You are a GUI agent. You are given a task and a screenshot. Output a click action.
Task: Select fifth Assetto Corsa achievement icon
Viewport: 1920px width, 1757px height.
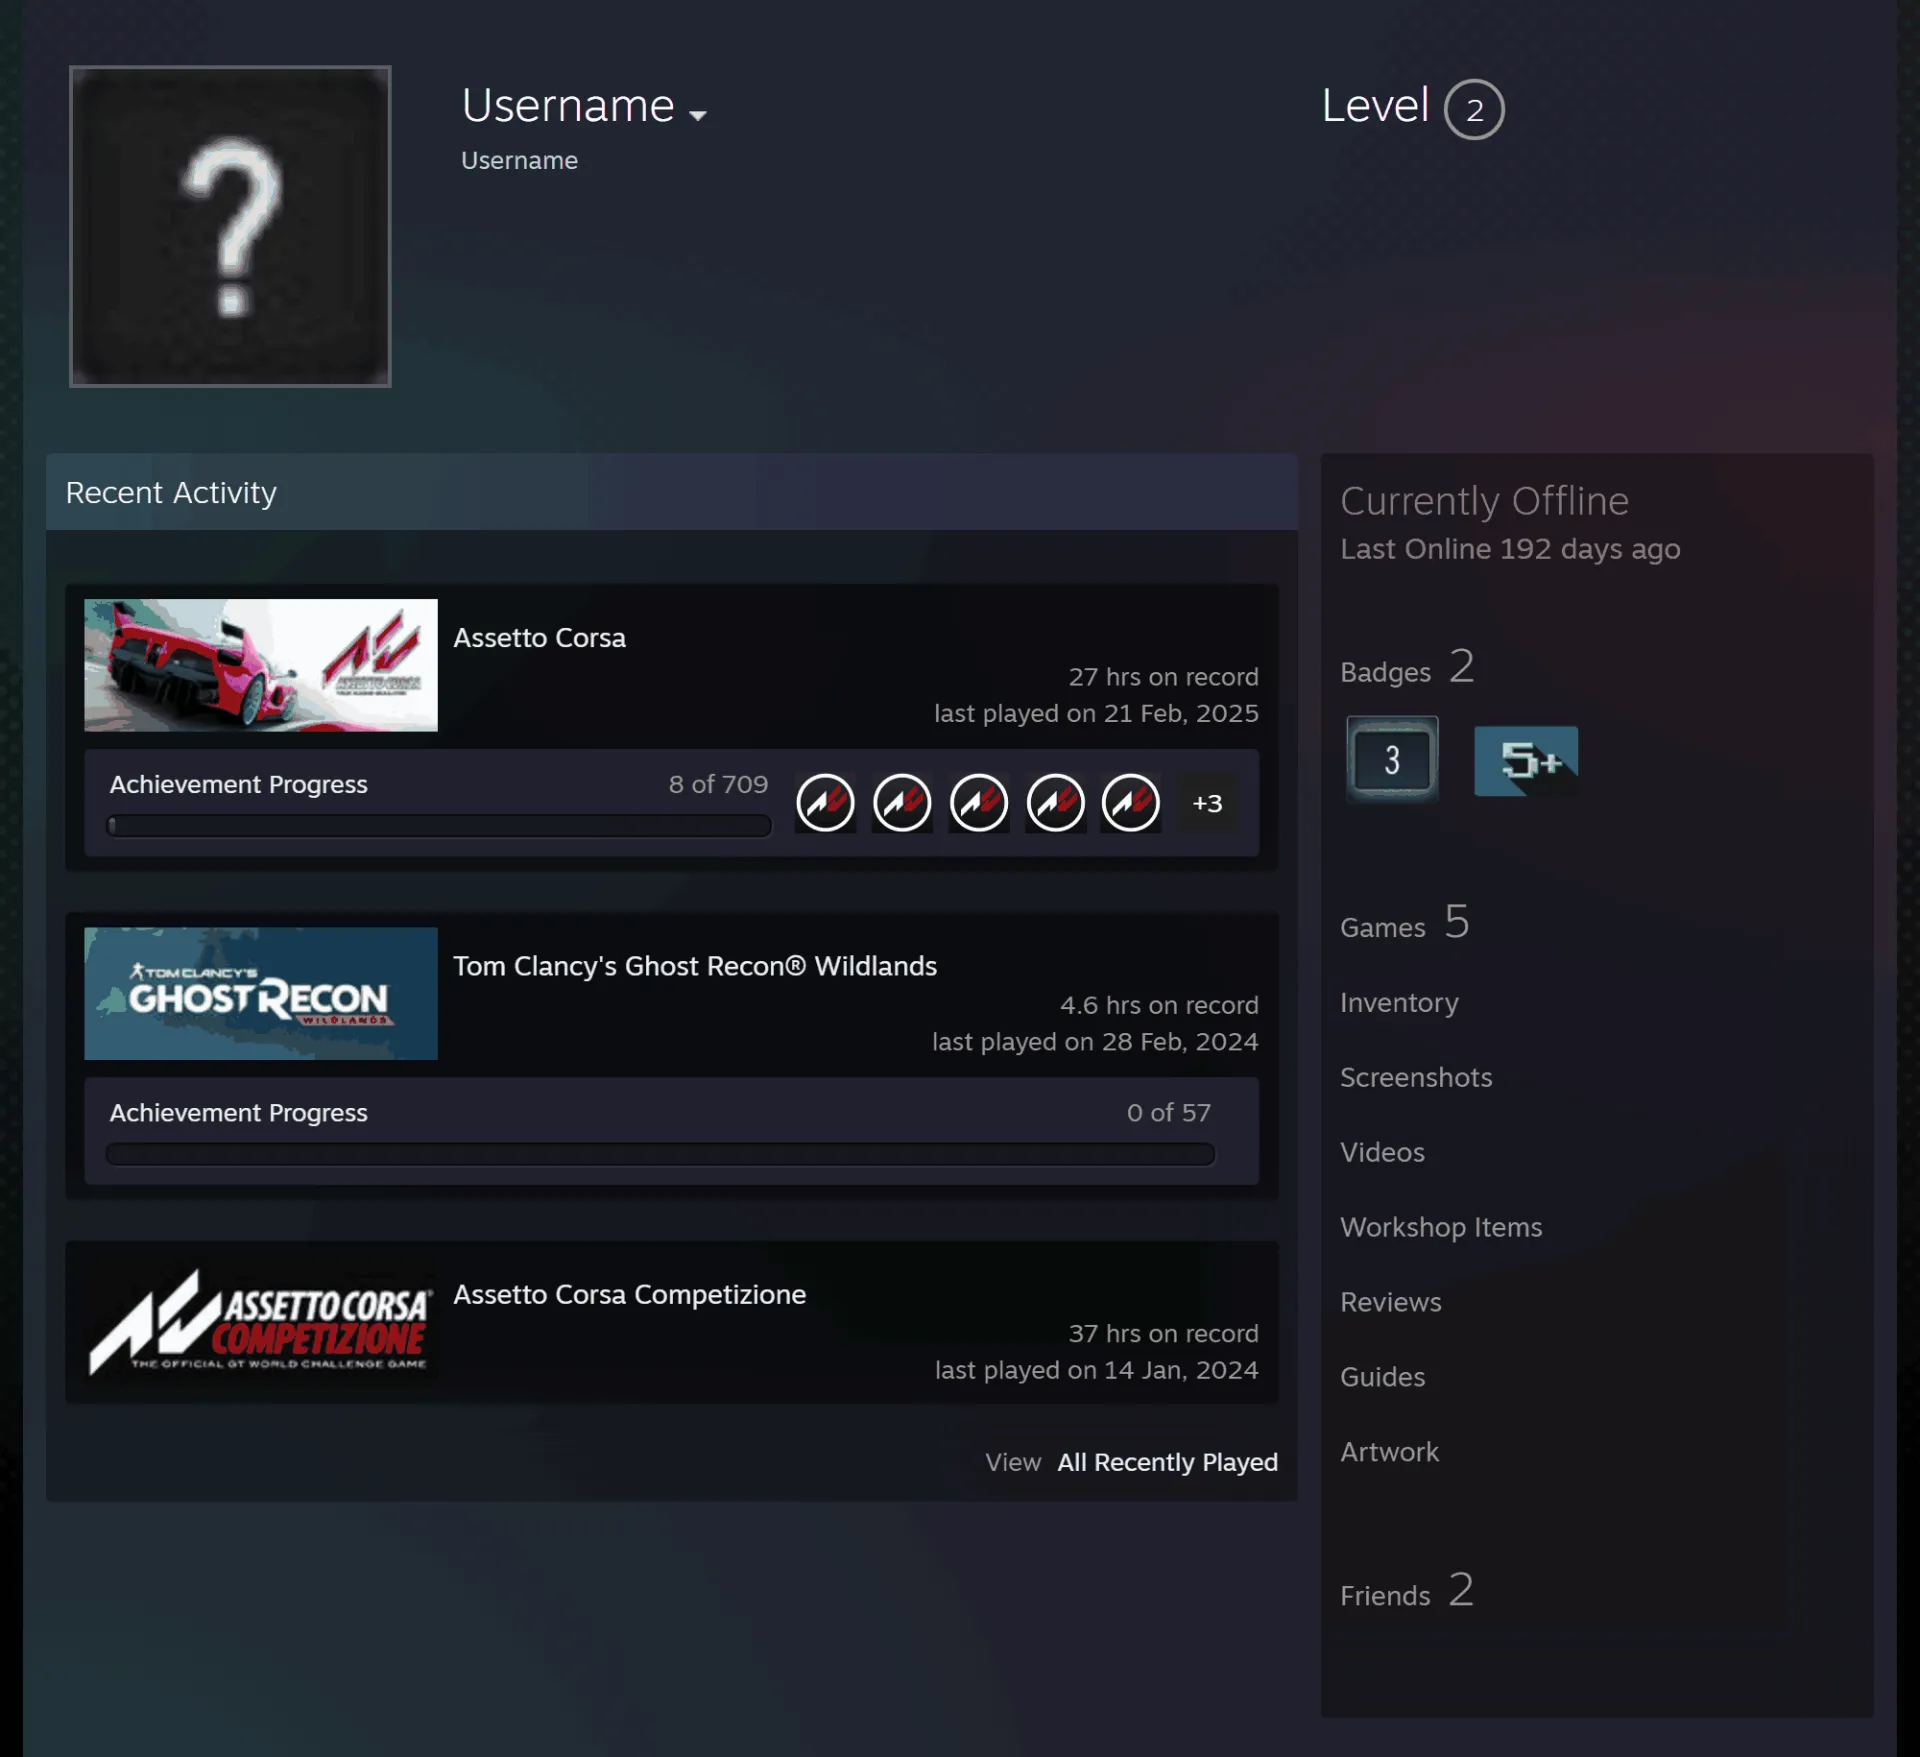tap(1131, 803)
